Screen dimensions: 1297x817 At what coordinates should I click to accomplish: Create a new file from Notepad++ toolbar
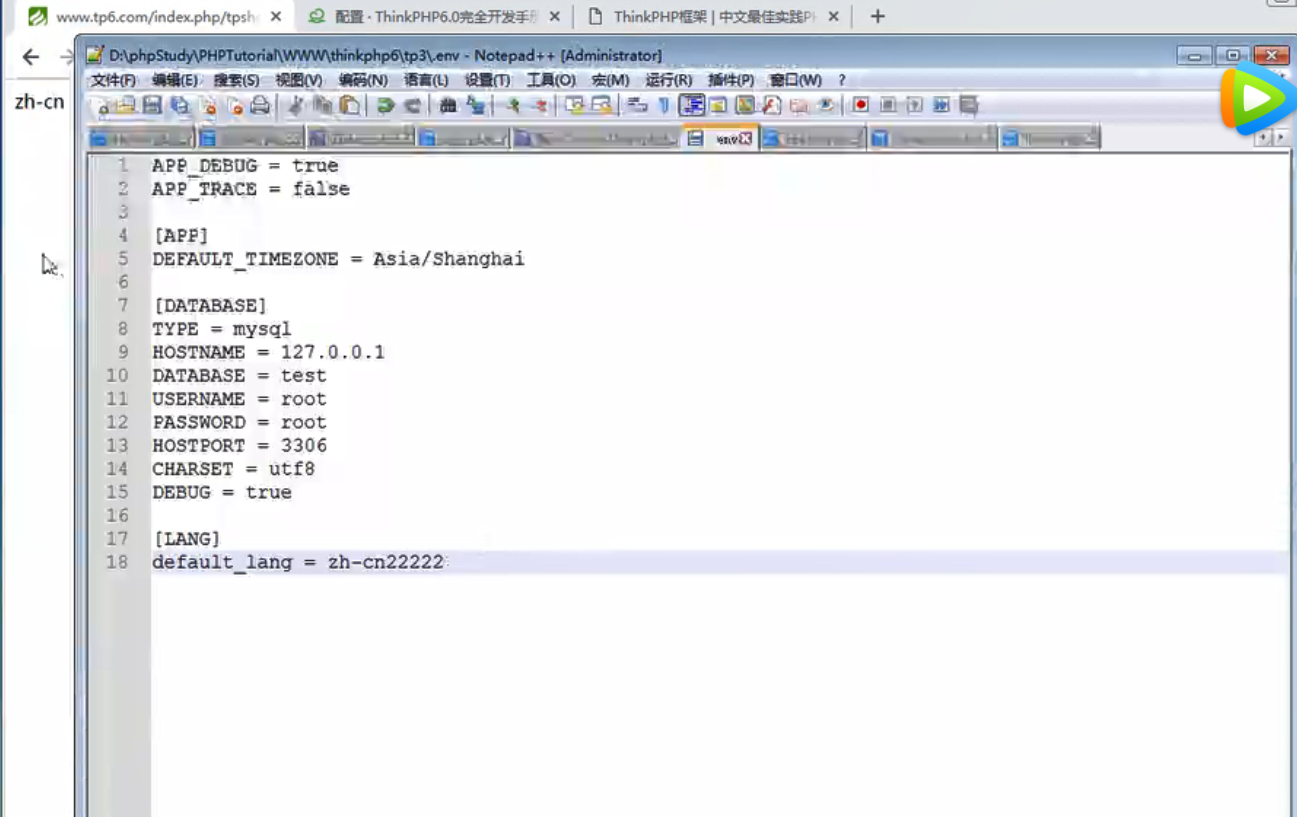(x=100, y=105)
